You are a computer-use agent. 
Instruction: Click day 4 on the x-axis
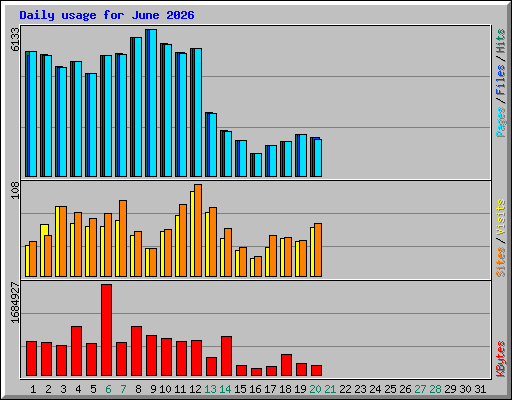[78, 389]
